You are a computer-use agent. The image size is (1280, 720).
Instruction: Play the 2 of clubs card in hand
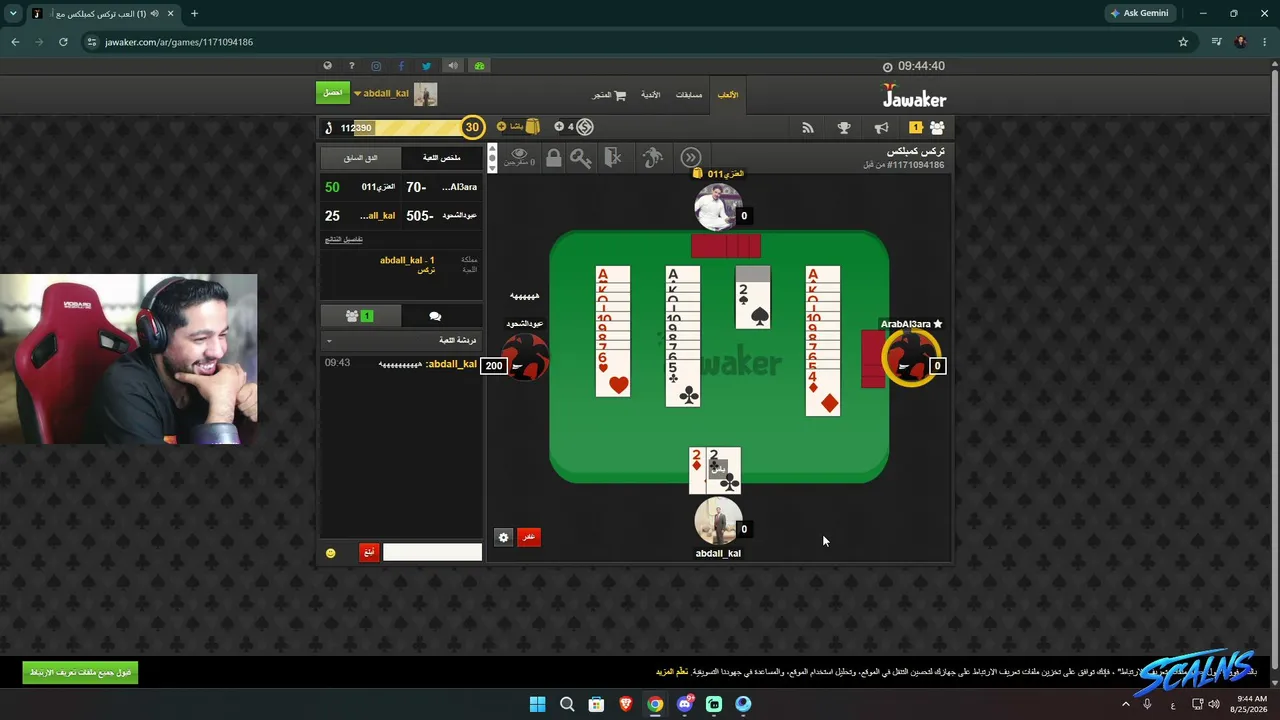723,471
